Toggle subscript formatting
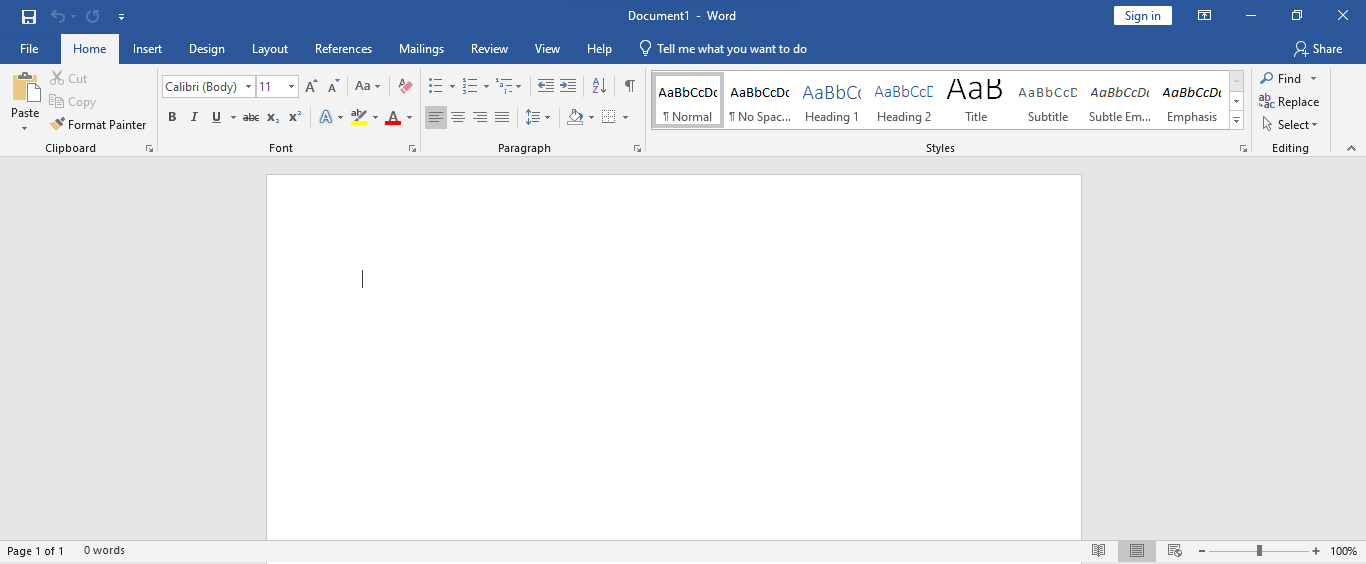This screenshot has height=564, width=1366. point(273,117)
